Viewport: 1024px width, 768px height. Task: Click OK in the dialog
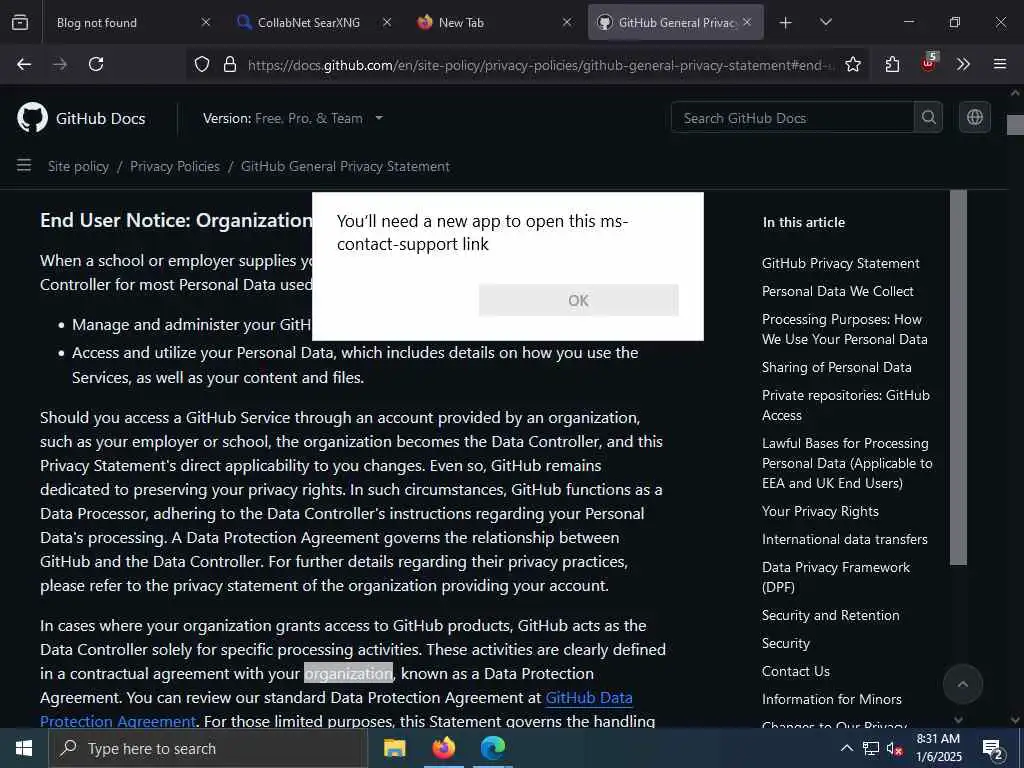579,300
